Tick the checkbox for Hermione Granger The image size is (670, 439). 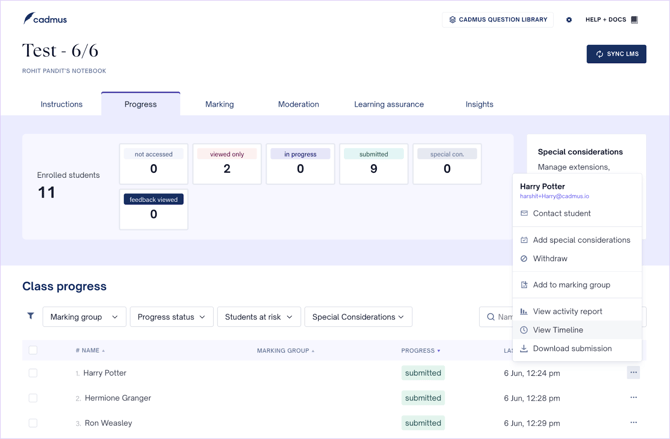[x=33, y=398]
